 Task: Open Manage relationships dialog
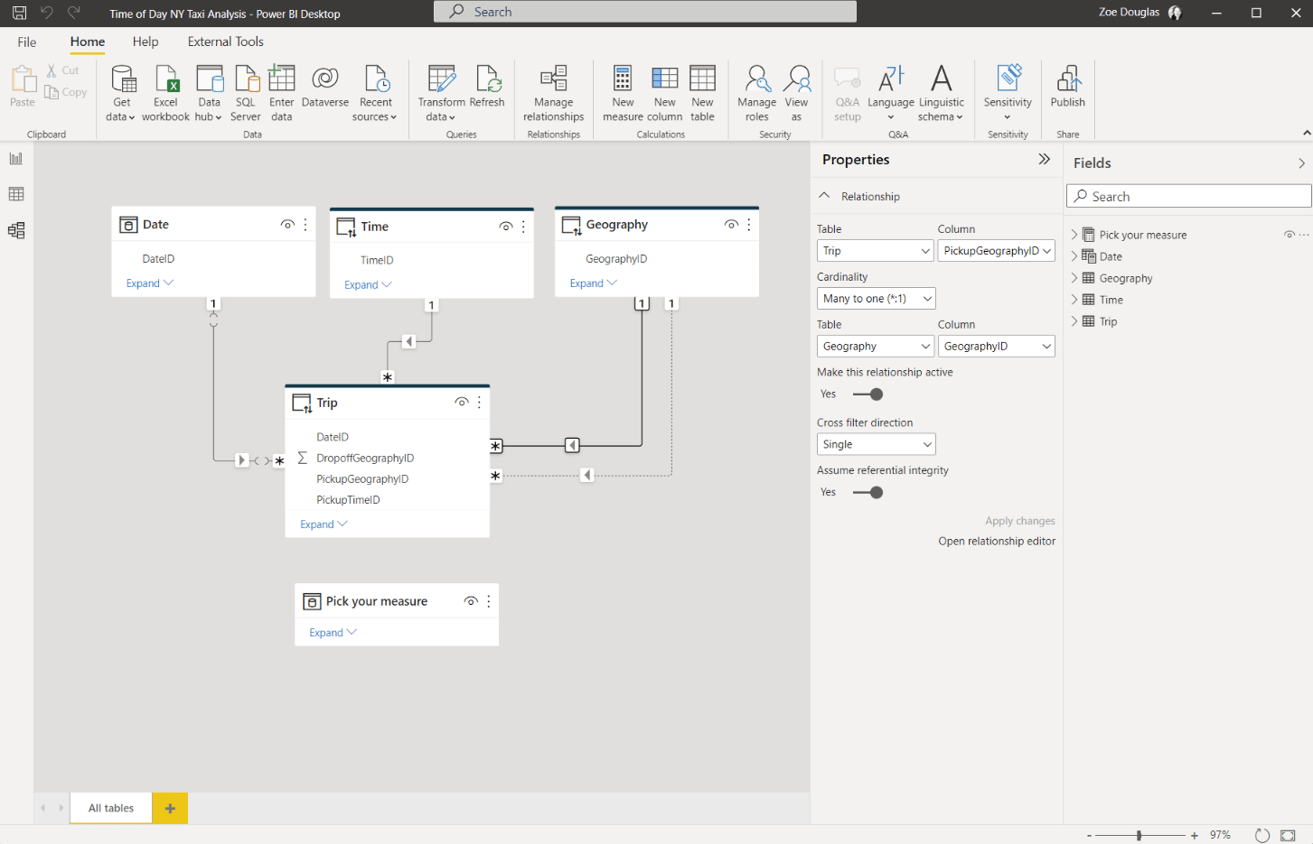tap(553, 93)
